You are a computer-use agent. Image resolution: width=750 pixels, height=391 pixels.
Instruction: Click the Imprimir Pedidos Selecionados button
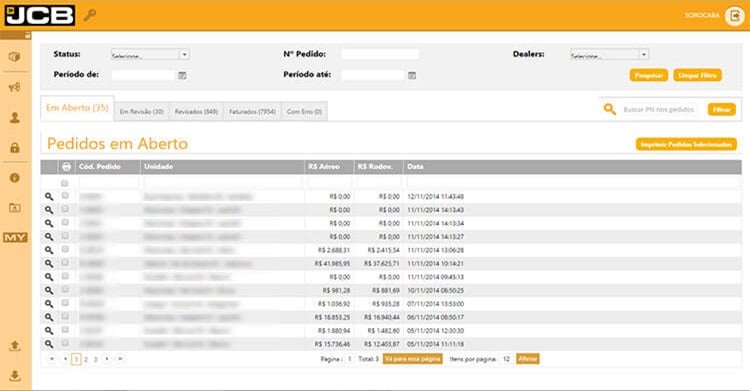click(x=686, y=144)
